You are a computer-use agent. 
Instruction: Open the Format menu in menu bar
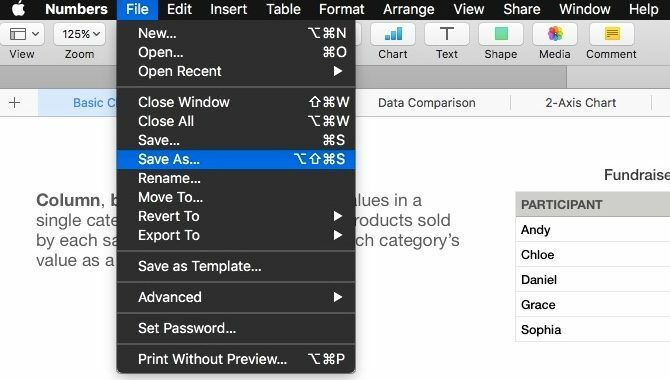[x=341, y=9]
